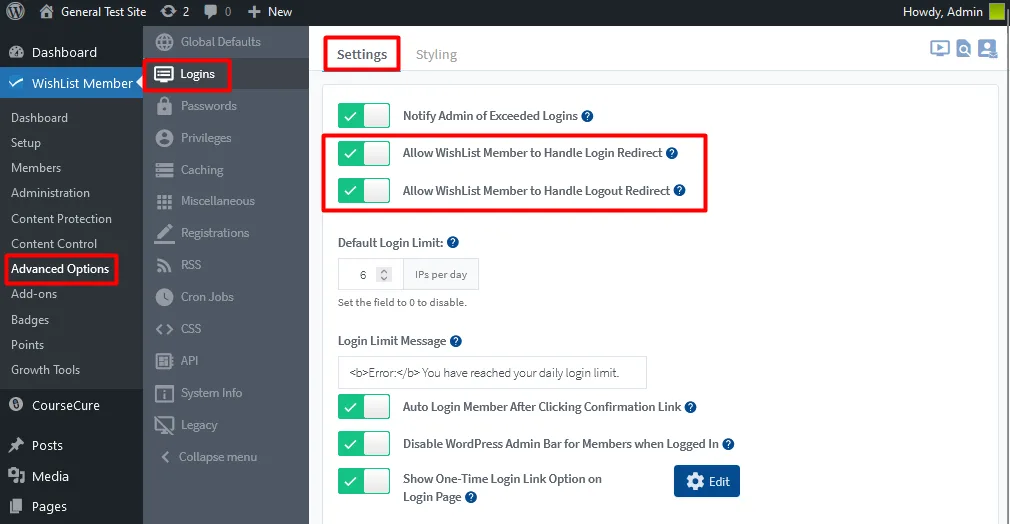The height and width of the screenshot is (524, 1010).
Task: Open the Caching section
Action: click(x=225, y=170)
